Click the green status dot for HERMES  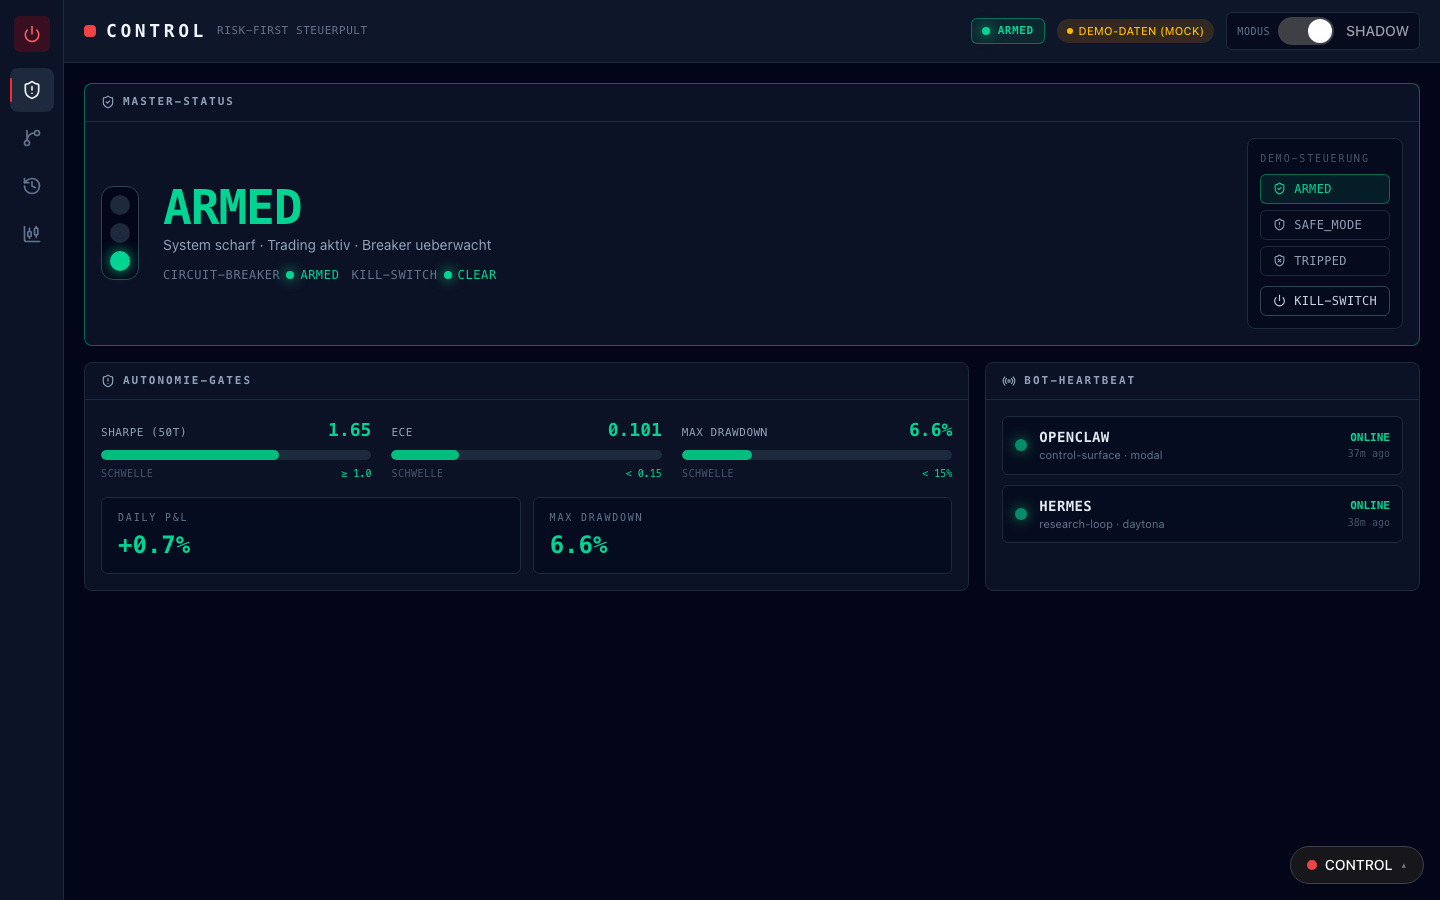pyautogui.click(x=1021, y=514)
